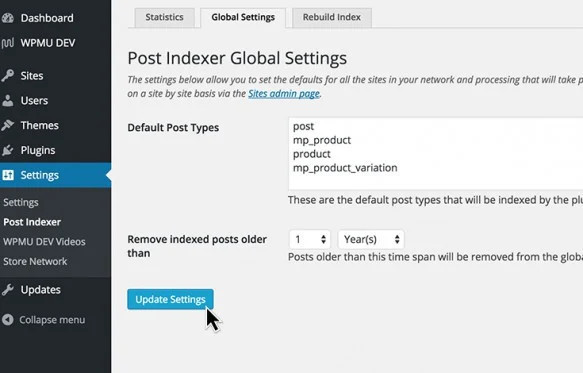The image size is (583, 373).
Task: Click the Users person icon
Action: pos(7,100)
